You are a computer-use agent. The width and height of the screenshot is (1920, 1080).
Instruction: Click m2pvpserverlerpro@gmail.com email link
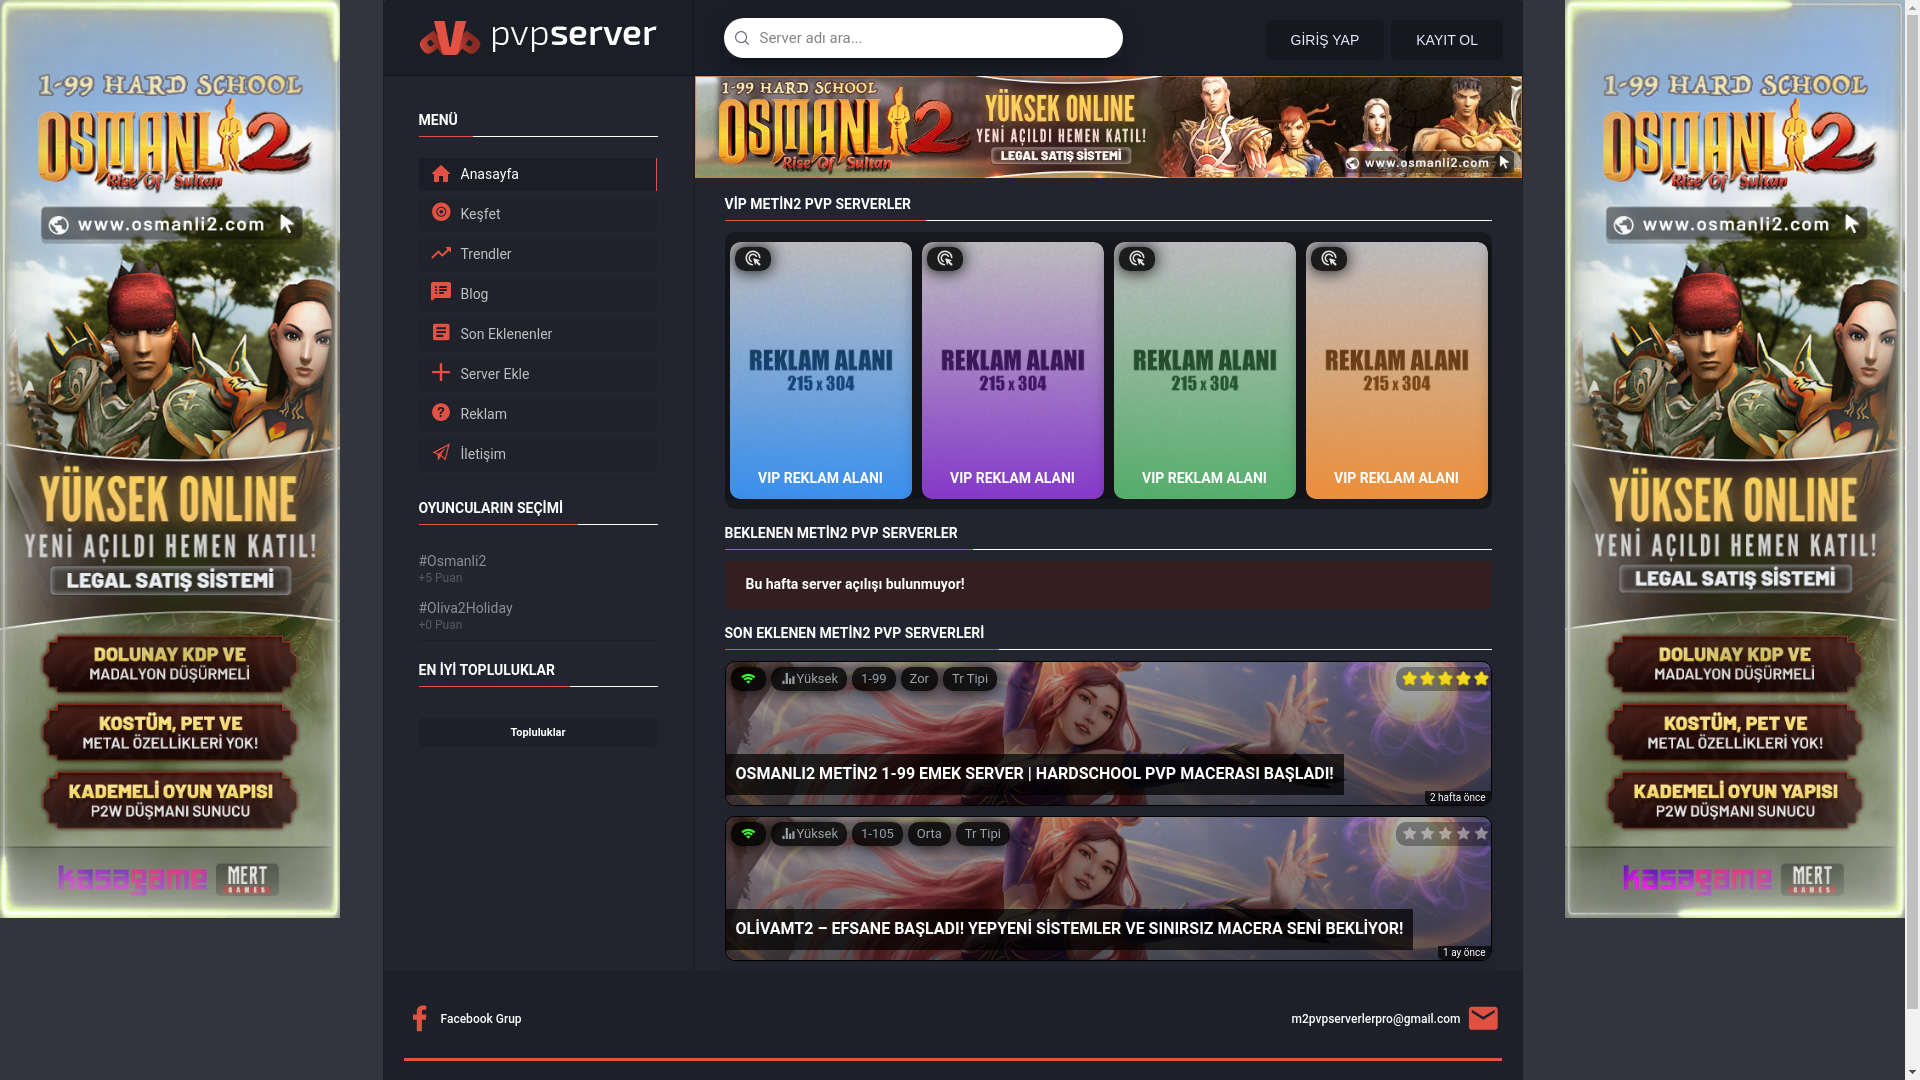click(1375, 1019)
